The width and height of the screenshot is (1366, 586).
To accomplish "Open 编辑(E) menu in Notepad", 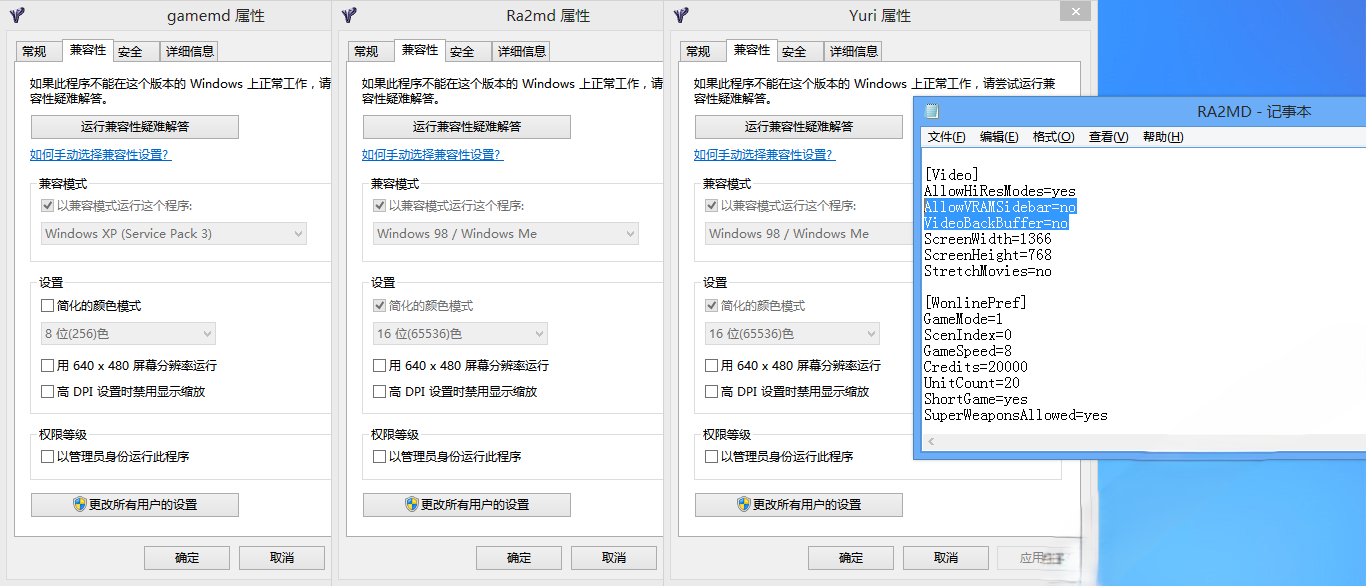I will 999,137.
